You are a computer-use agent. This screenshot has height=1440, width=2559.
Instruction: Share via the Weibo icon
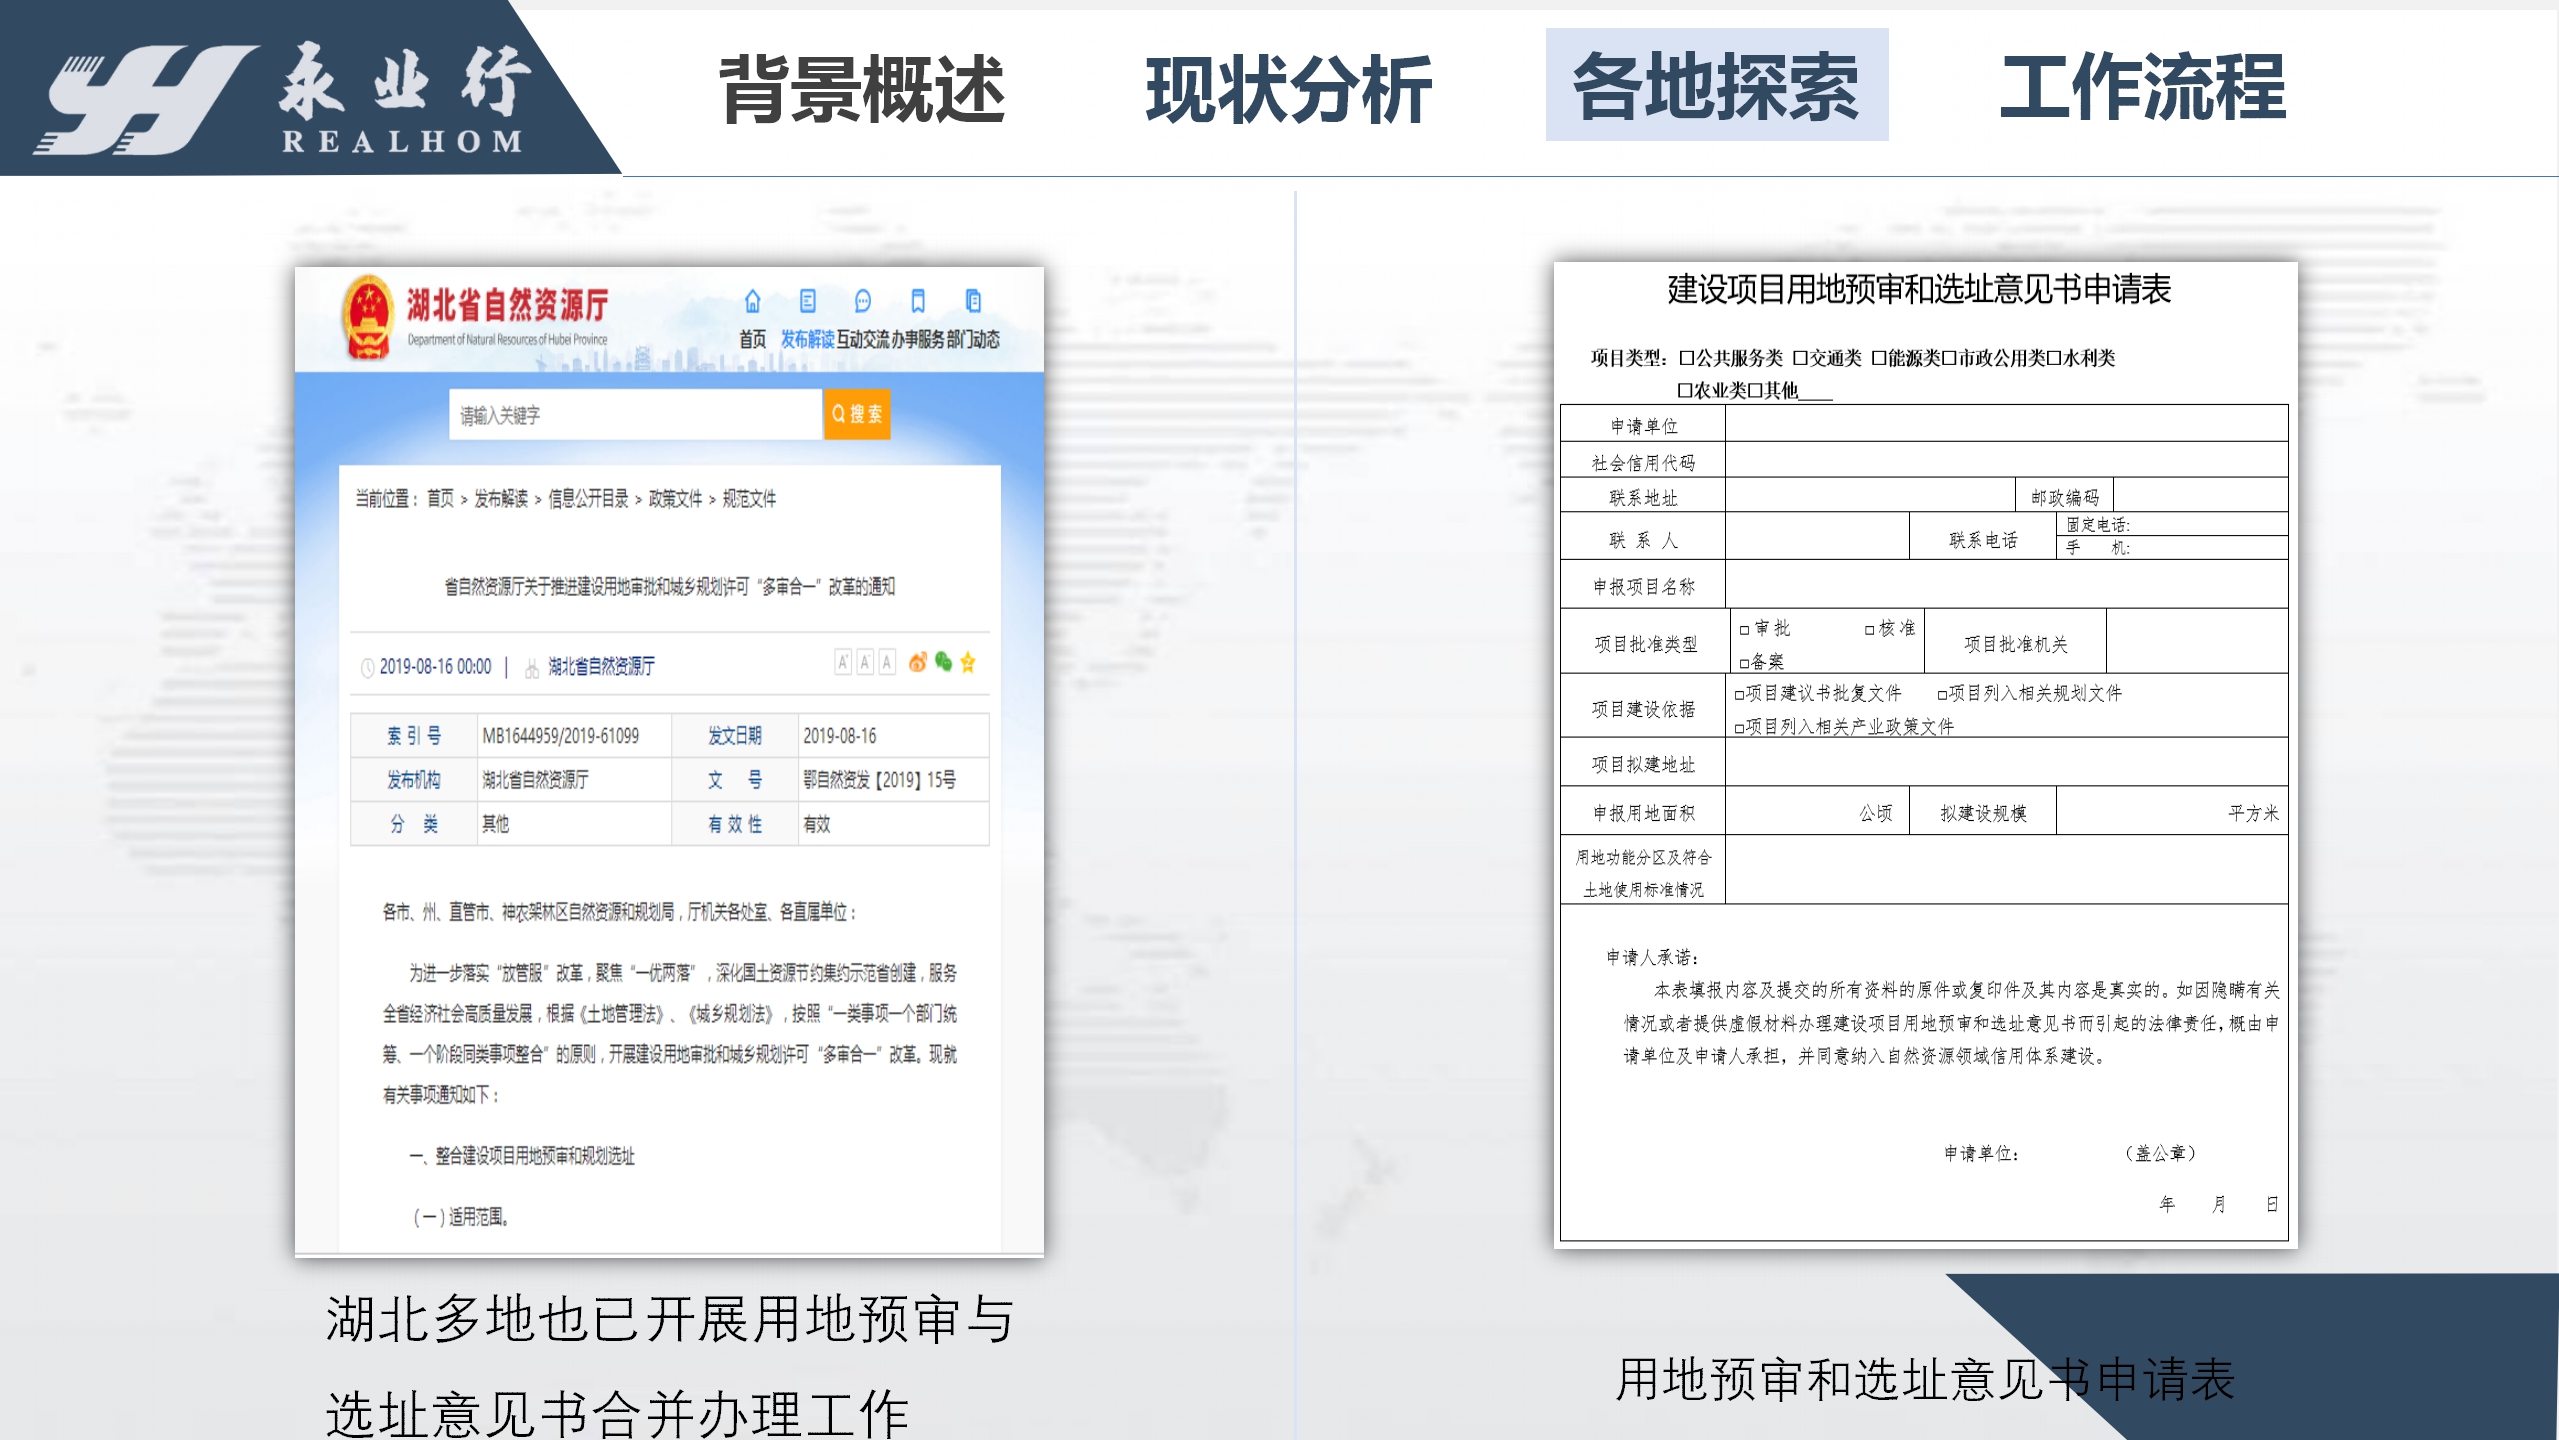pos(917,662)
